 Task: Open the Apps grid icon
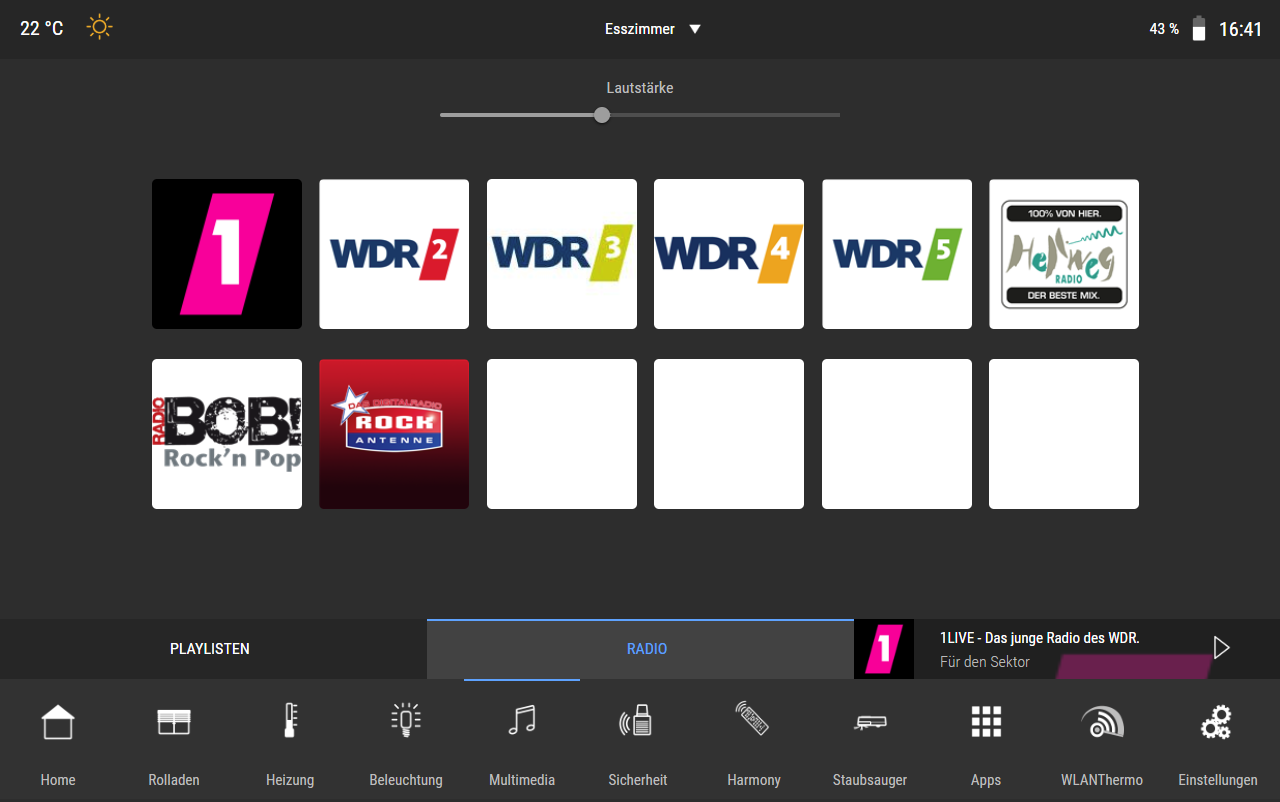986,722
